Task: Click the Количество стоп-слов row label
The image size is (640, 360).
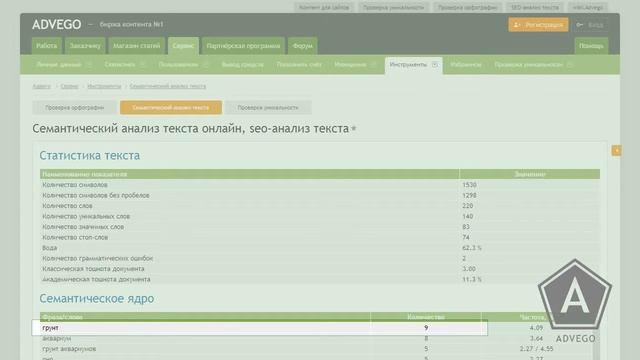Action: pyautogui.click(x=75, y=237)
